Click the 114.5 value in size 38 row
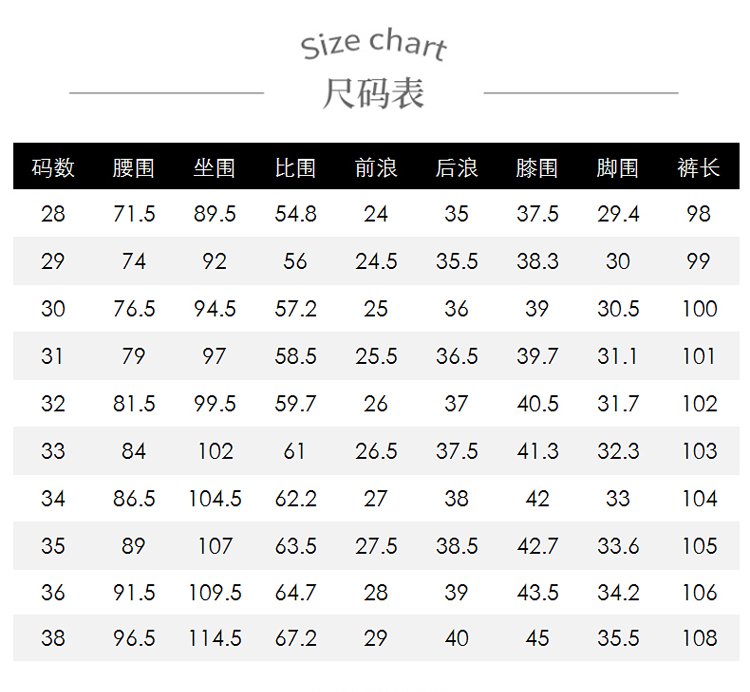Screen dimensions: 750x692 214,638
